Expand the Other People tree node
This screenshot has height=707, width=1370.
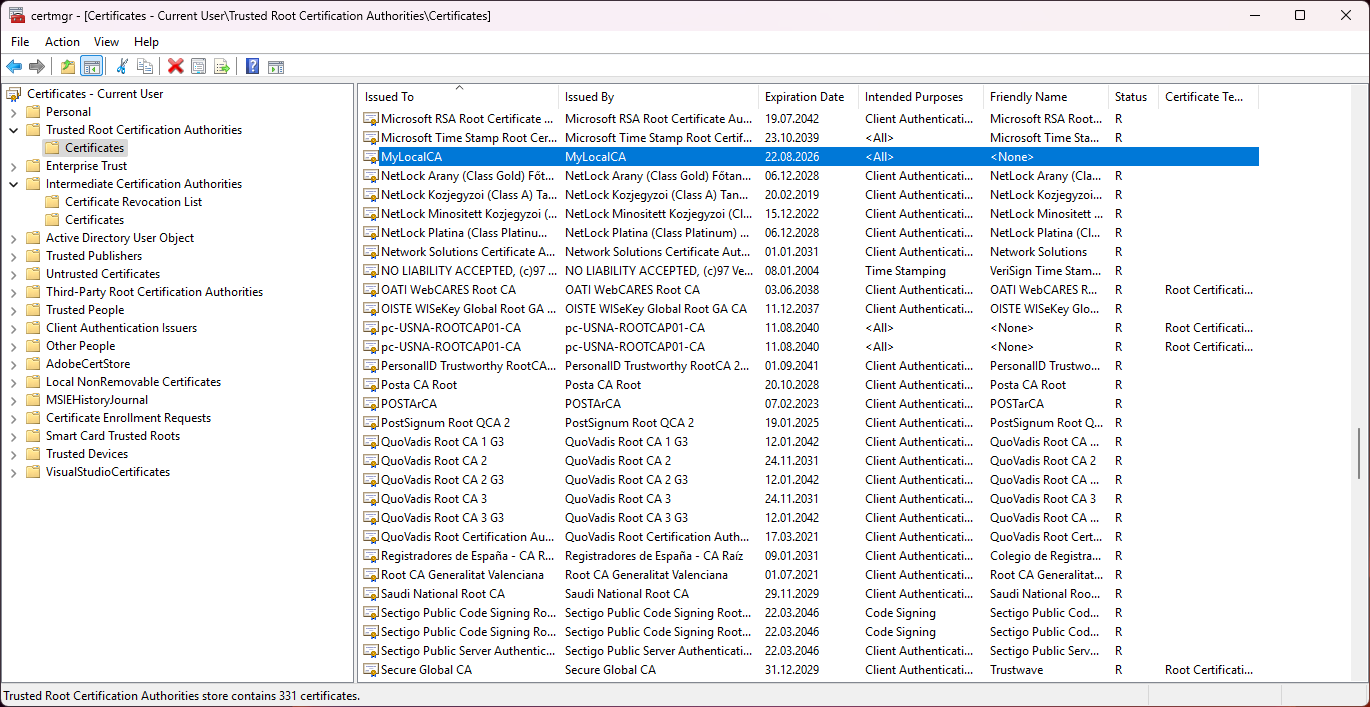[x=14, y=346]
